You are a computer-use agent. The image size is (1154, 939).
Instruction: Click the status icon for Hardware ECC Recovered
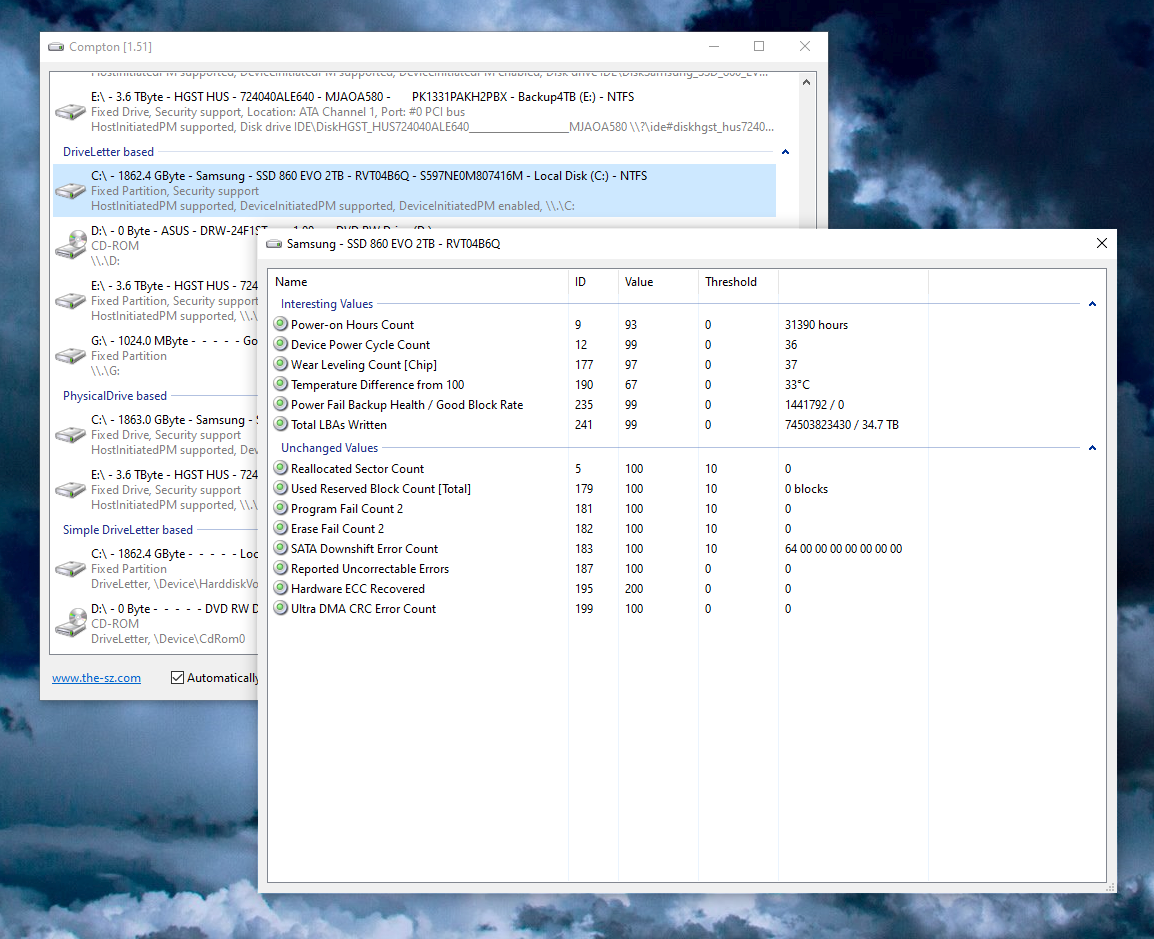coord(280,588)
